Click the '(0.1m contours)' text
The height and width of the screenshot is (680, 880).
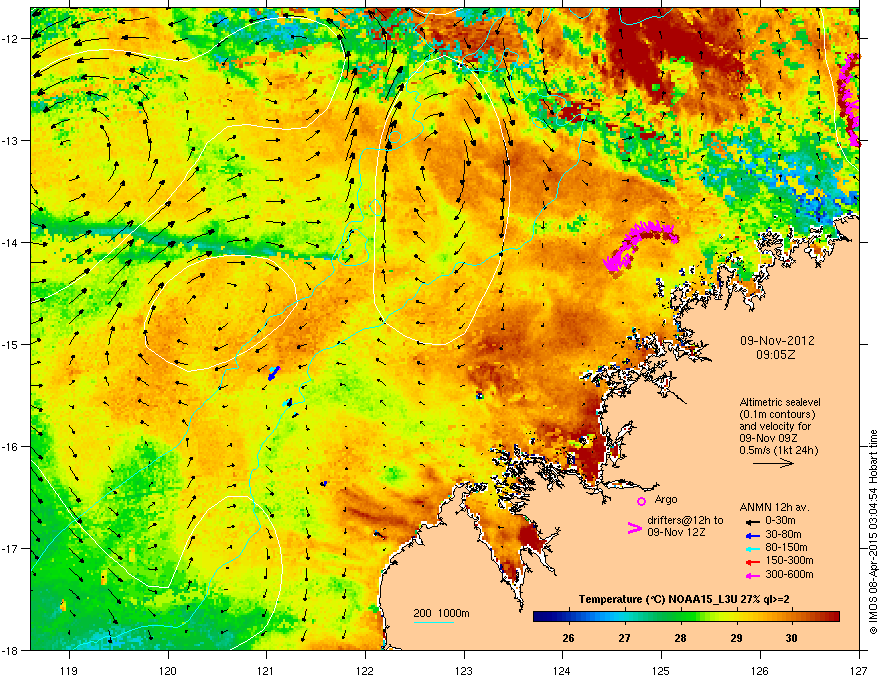[777, 415]
